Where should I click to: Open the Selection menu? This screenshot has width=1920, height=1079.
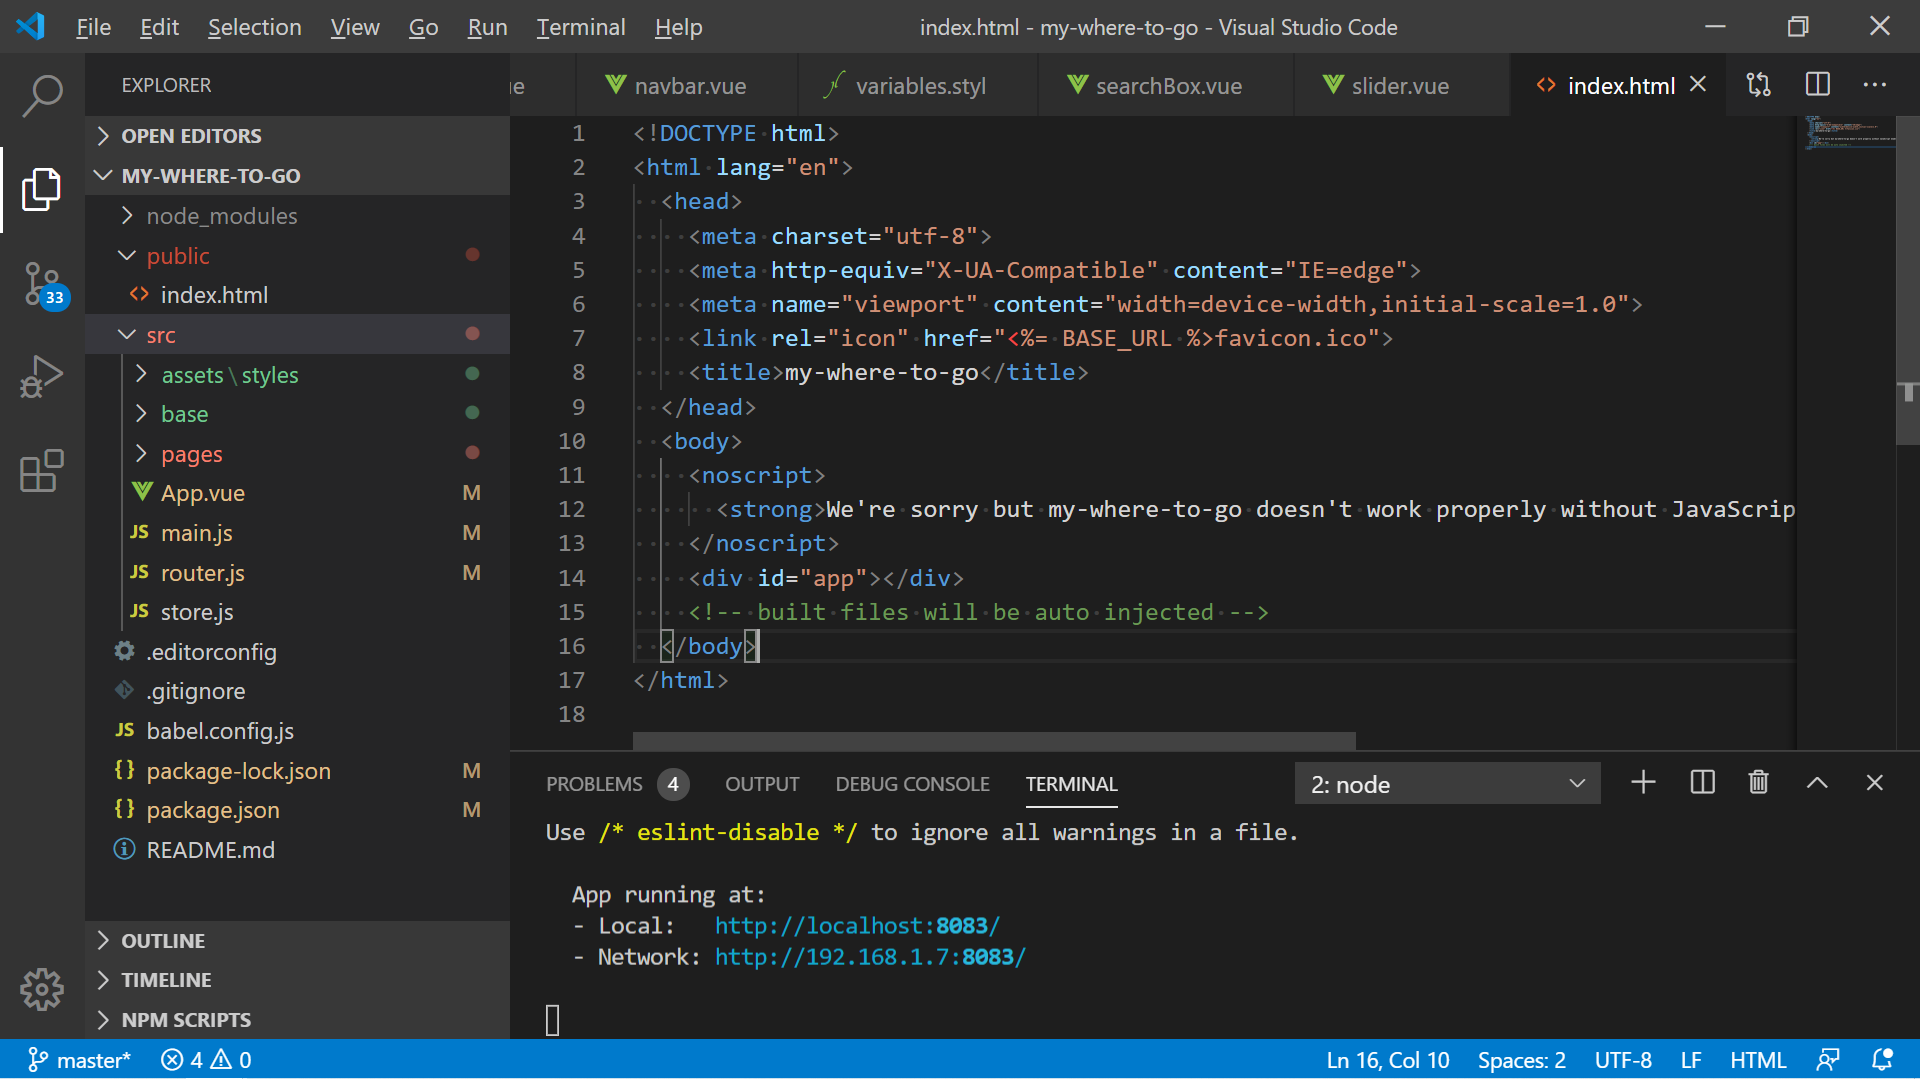tap(254, 27)
